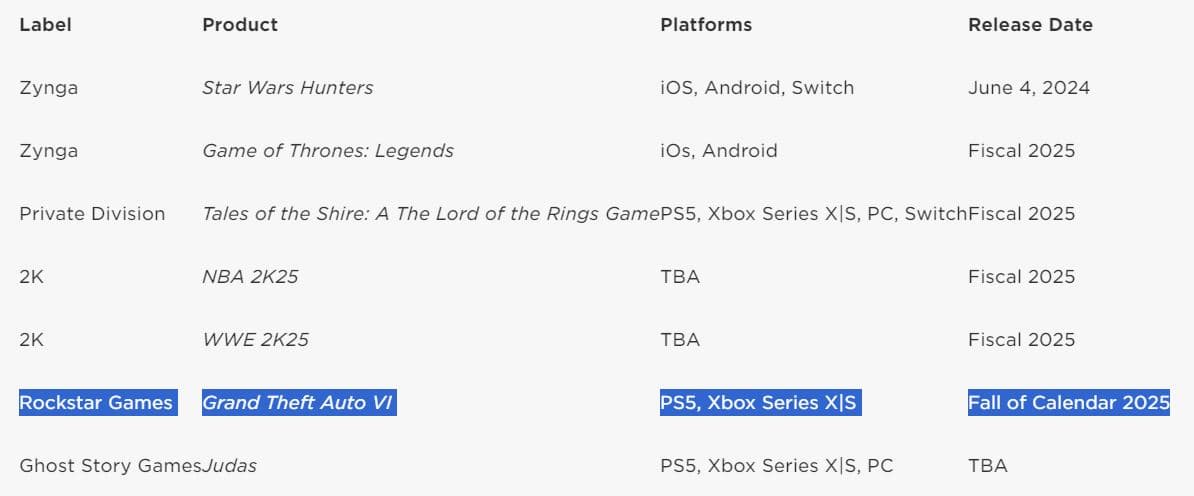Click the Product column header
This screenshot has width=1194, height=496.
pos(240,24)
